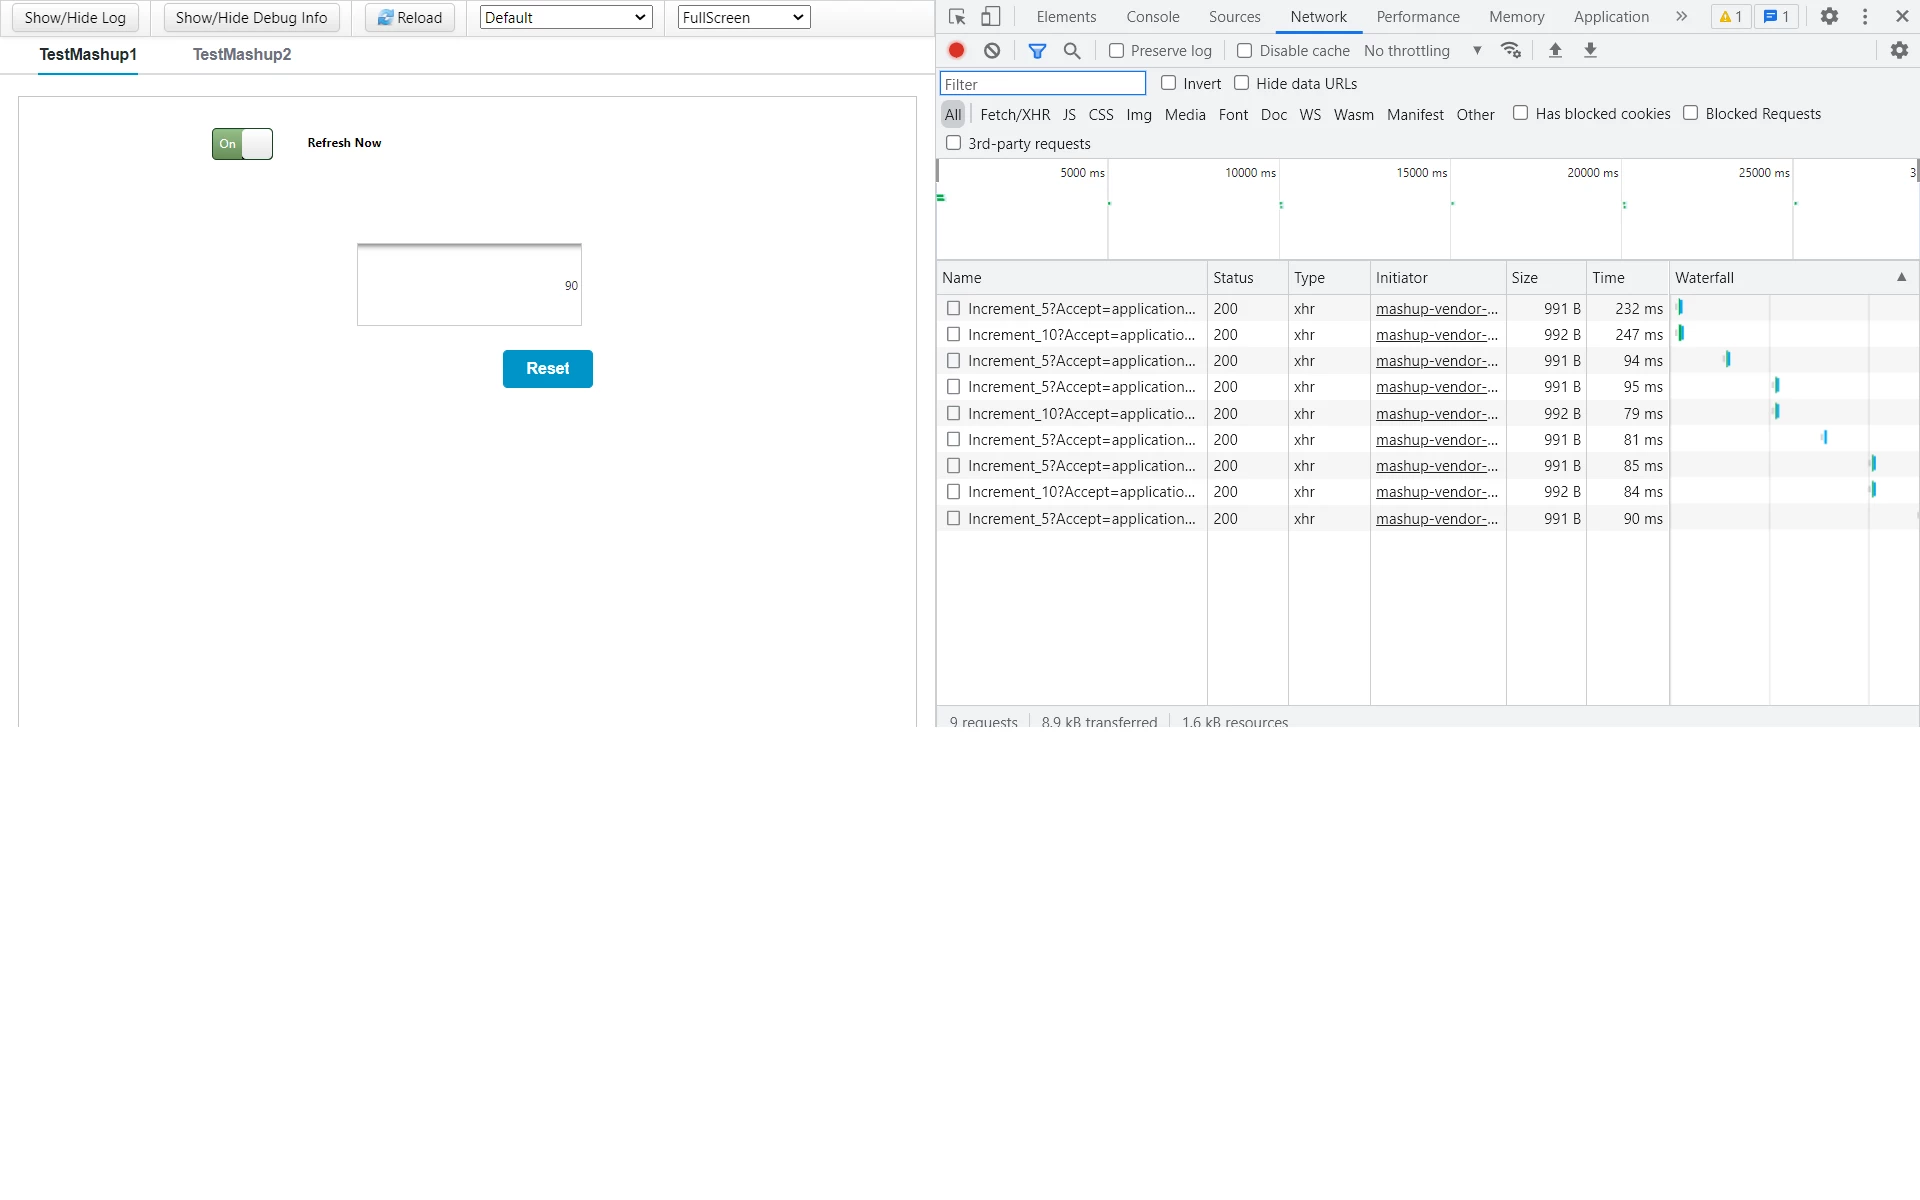Screen dimensions: 1920x1200
Task: Open network search magnifier icon
Action: [x=1072, y=50]
